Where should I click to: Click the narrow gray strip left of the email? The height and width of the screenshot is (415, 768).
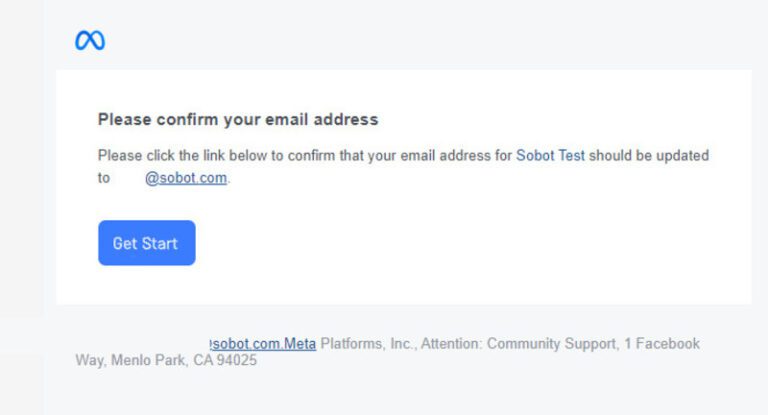point(21,200)
